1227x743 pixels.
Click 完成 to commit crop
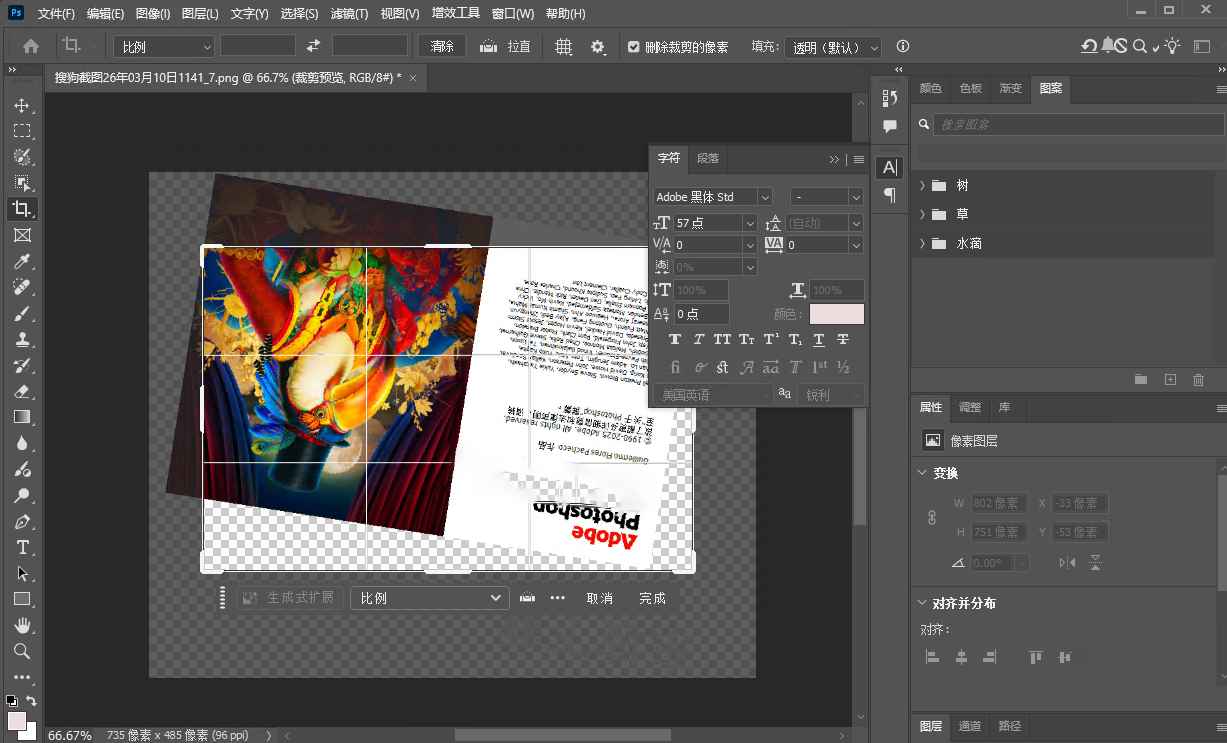pos(652,598)
